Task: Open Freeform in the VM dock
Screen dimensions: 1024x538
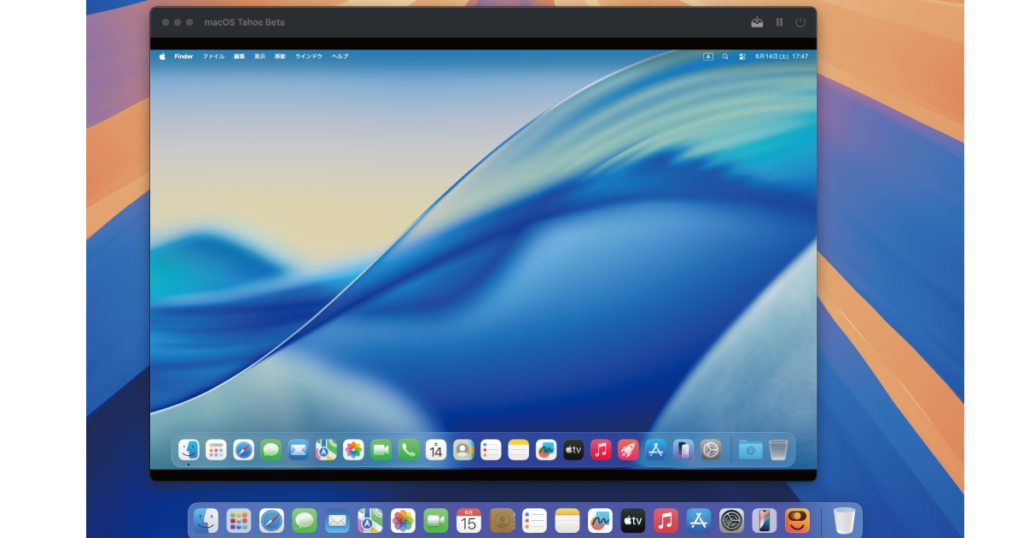Action: tap(546, 450)
